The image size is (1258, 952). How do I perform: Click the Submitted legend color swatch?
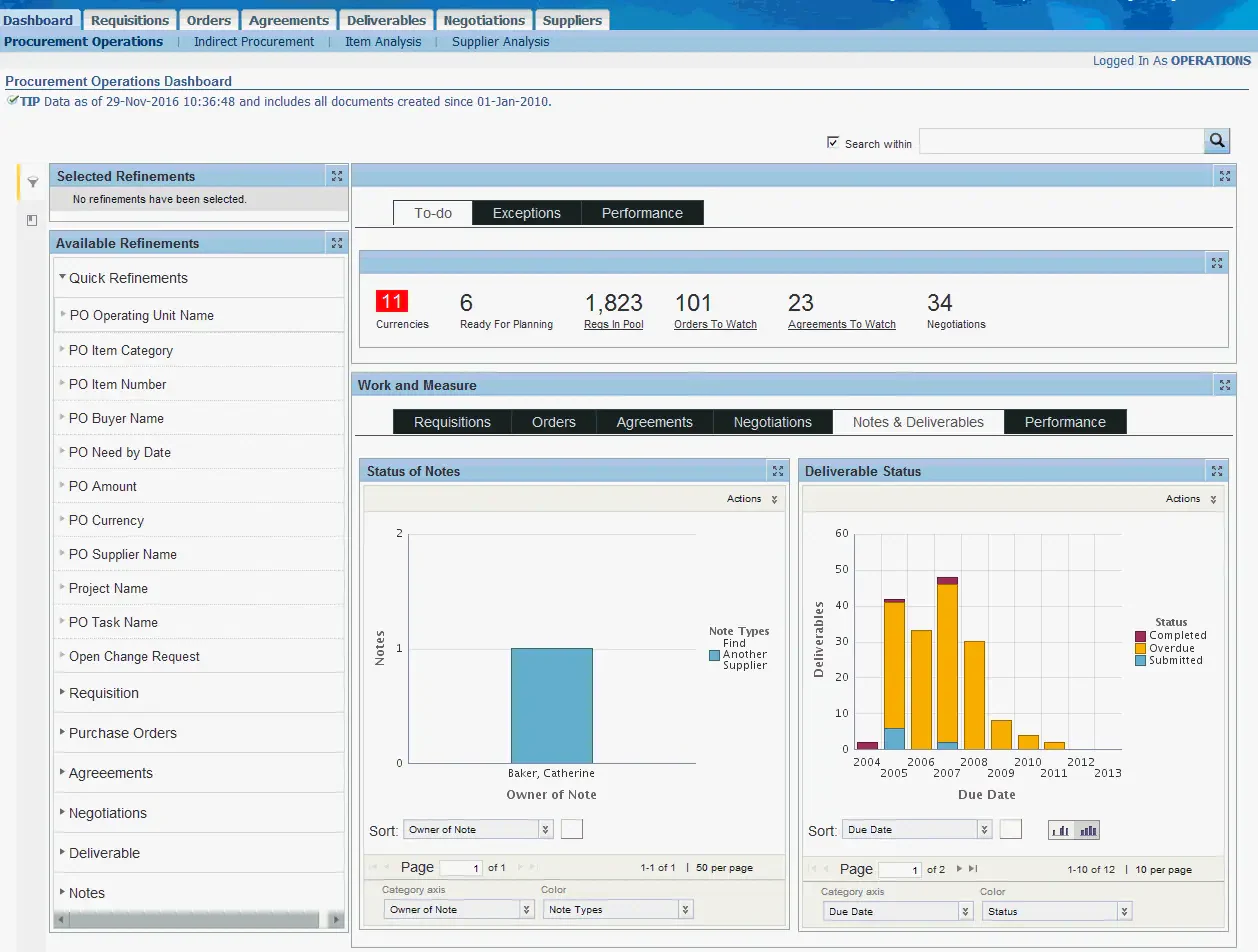[x=1140, y=661]
